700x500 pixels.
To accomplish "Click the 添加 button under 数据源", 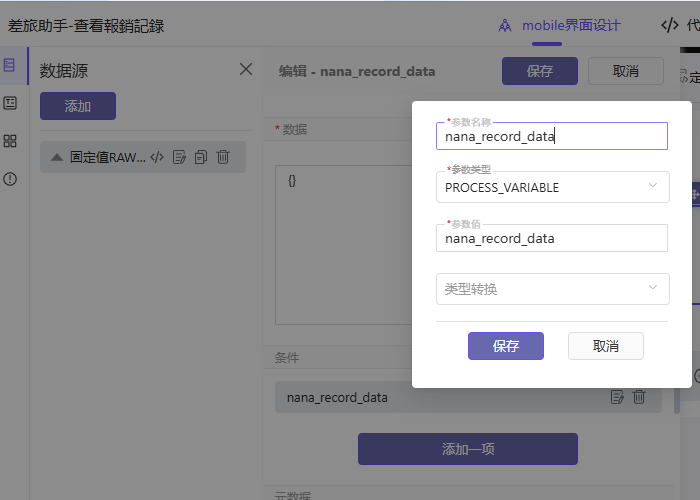I will 77,106.
